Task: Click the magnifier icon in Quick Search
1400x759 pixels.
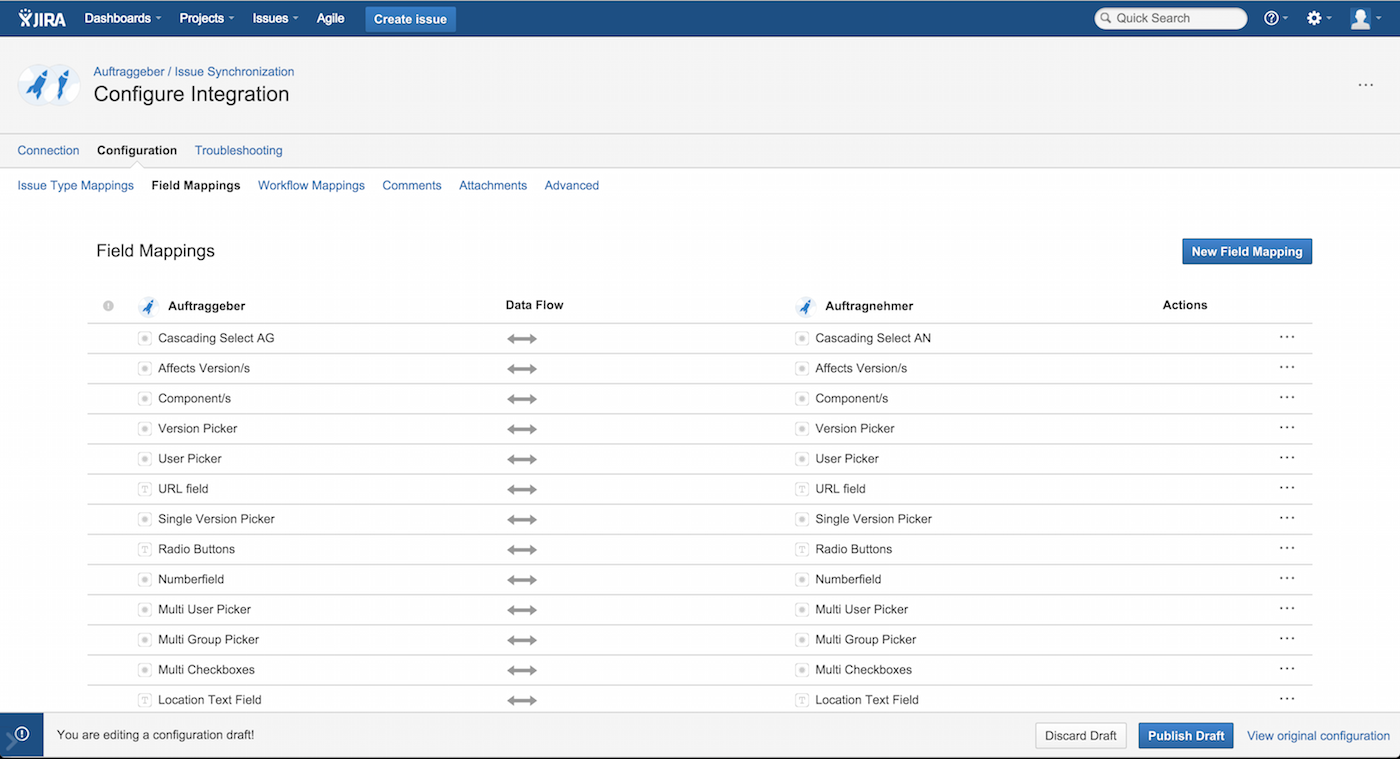Action: pyautogui.click(x=1106, y=18)
